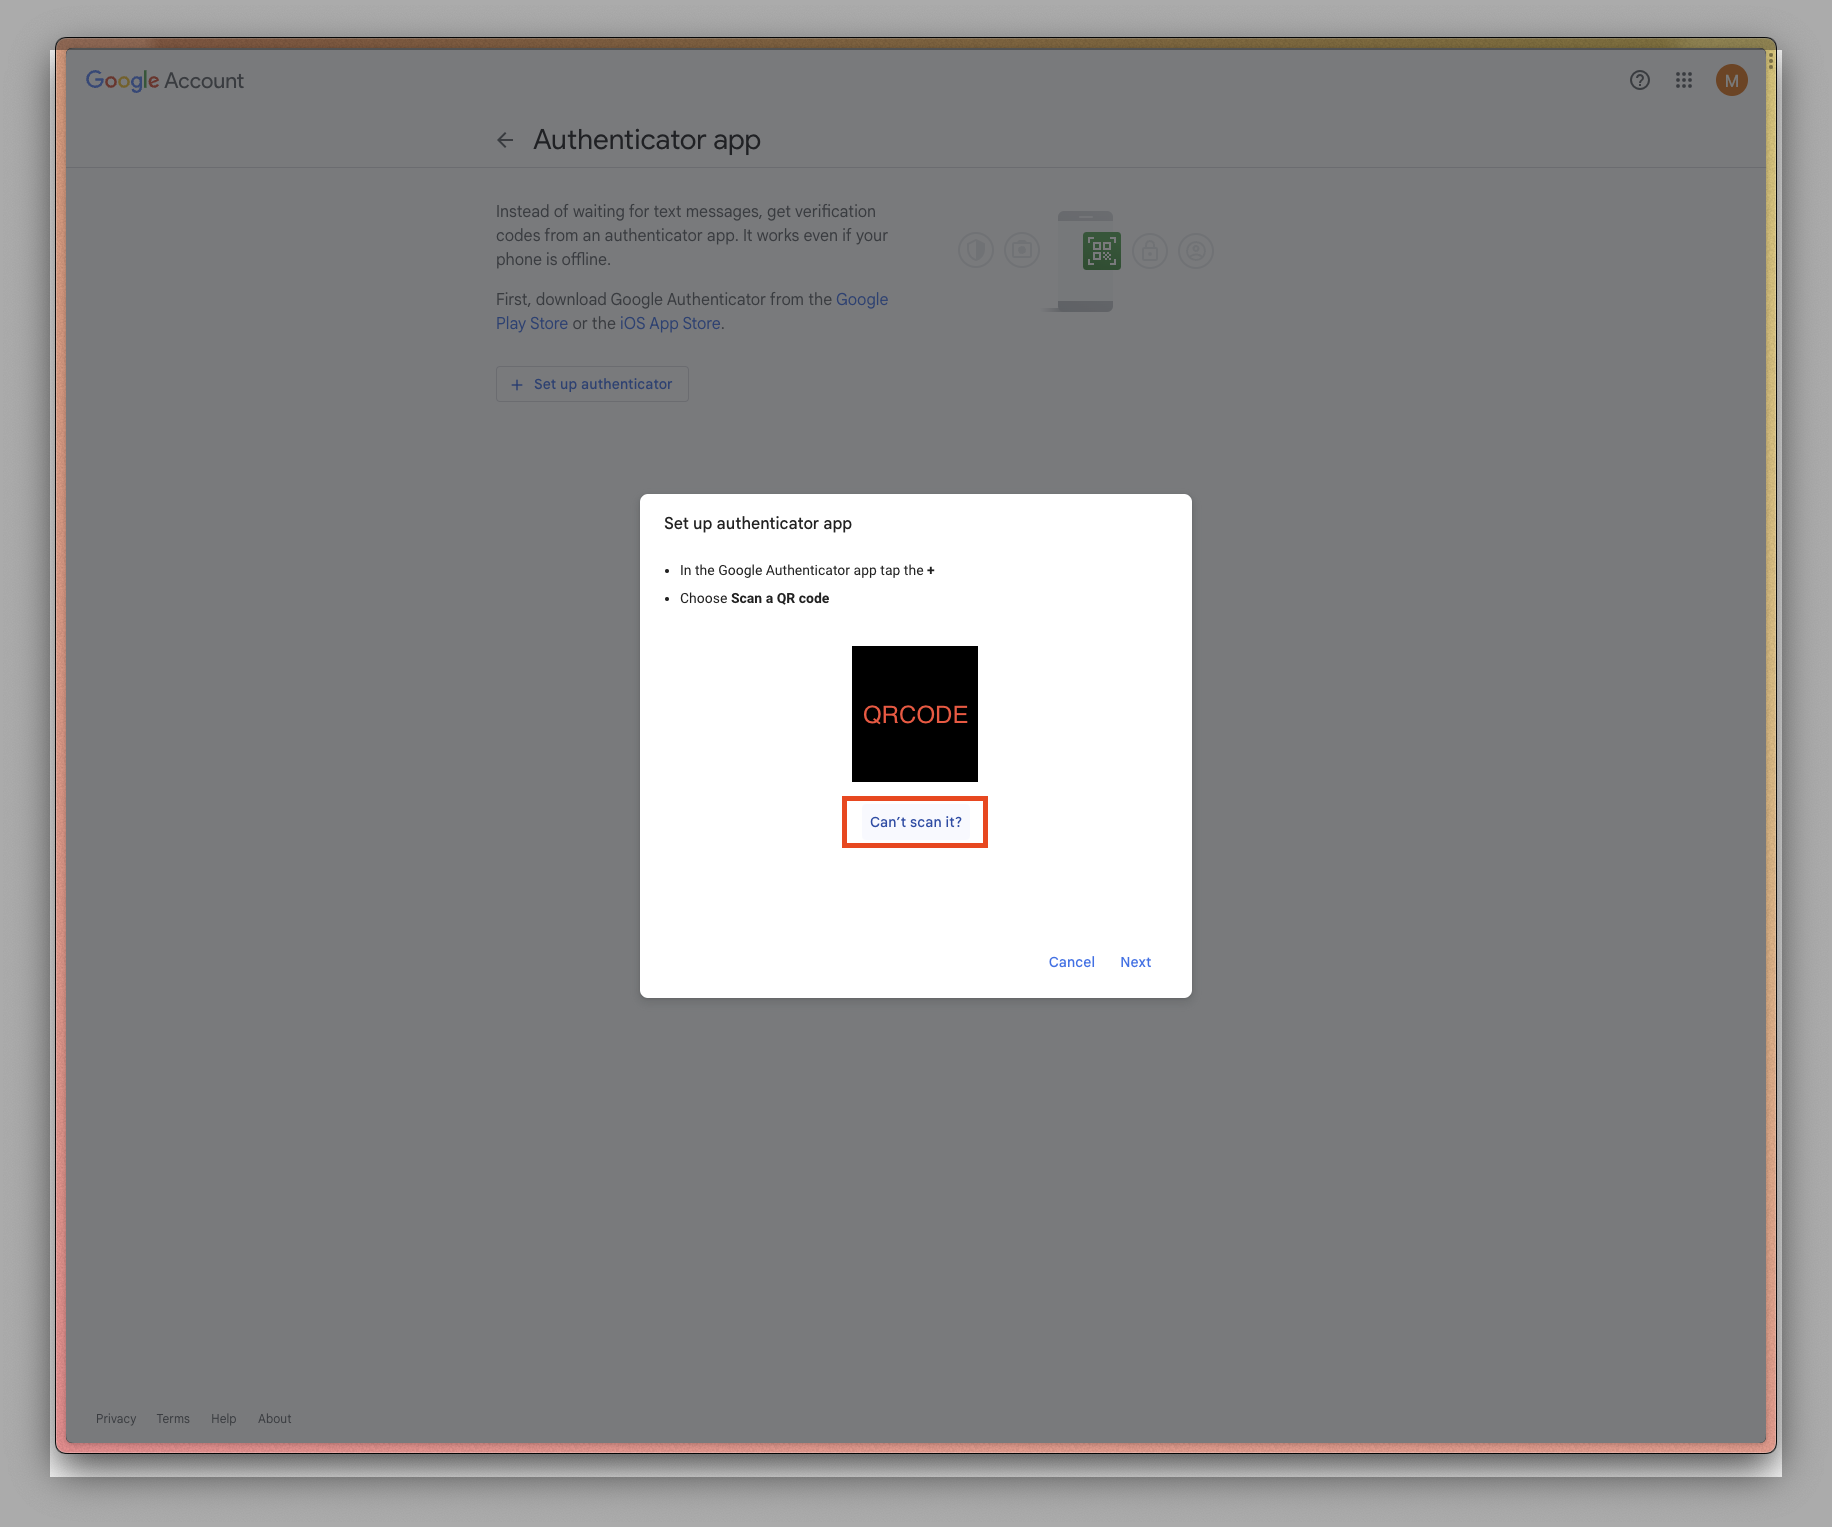Open the Privacy footer link
Screen dimensions: 1832x1527
[x=116, y=1419]
